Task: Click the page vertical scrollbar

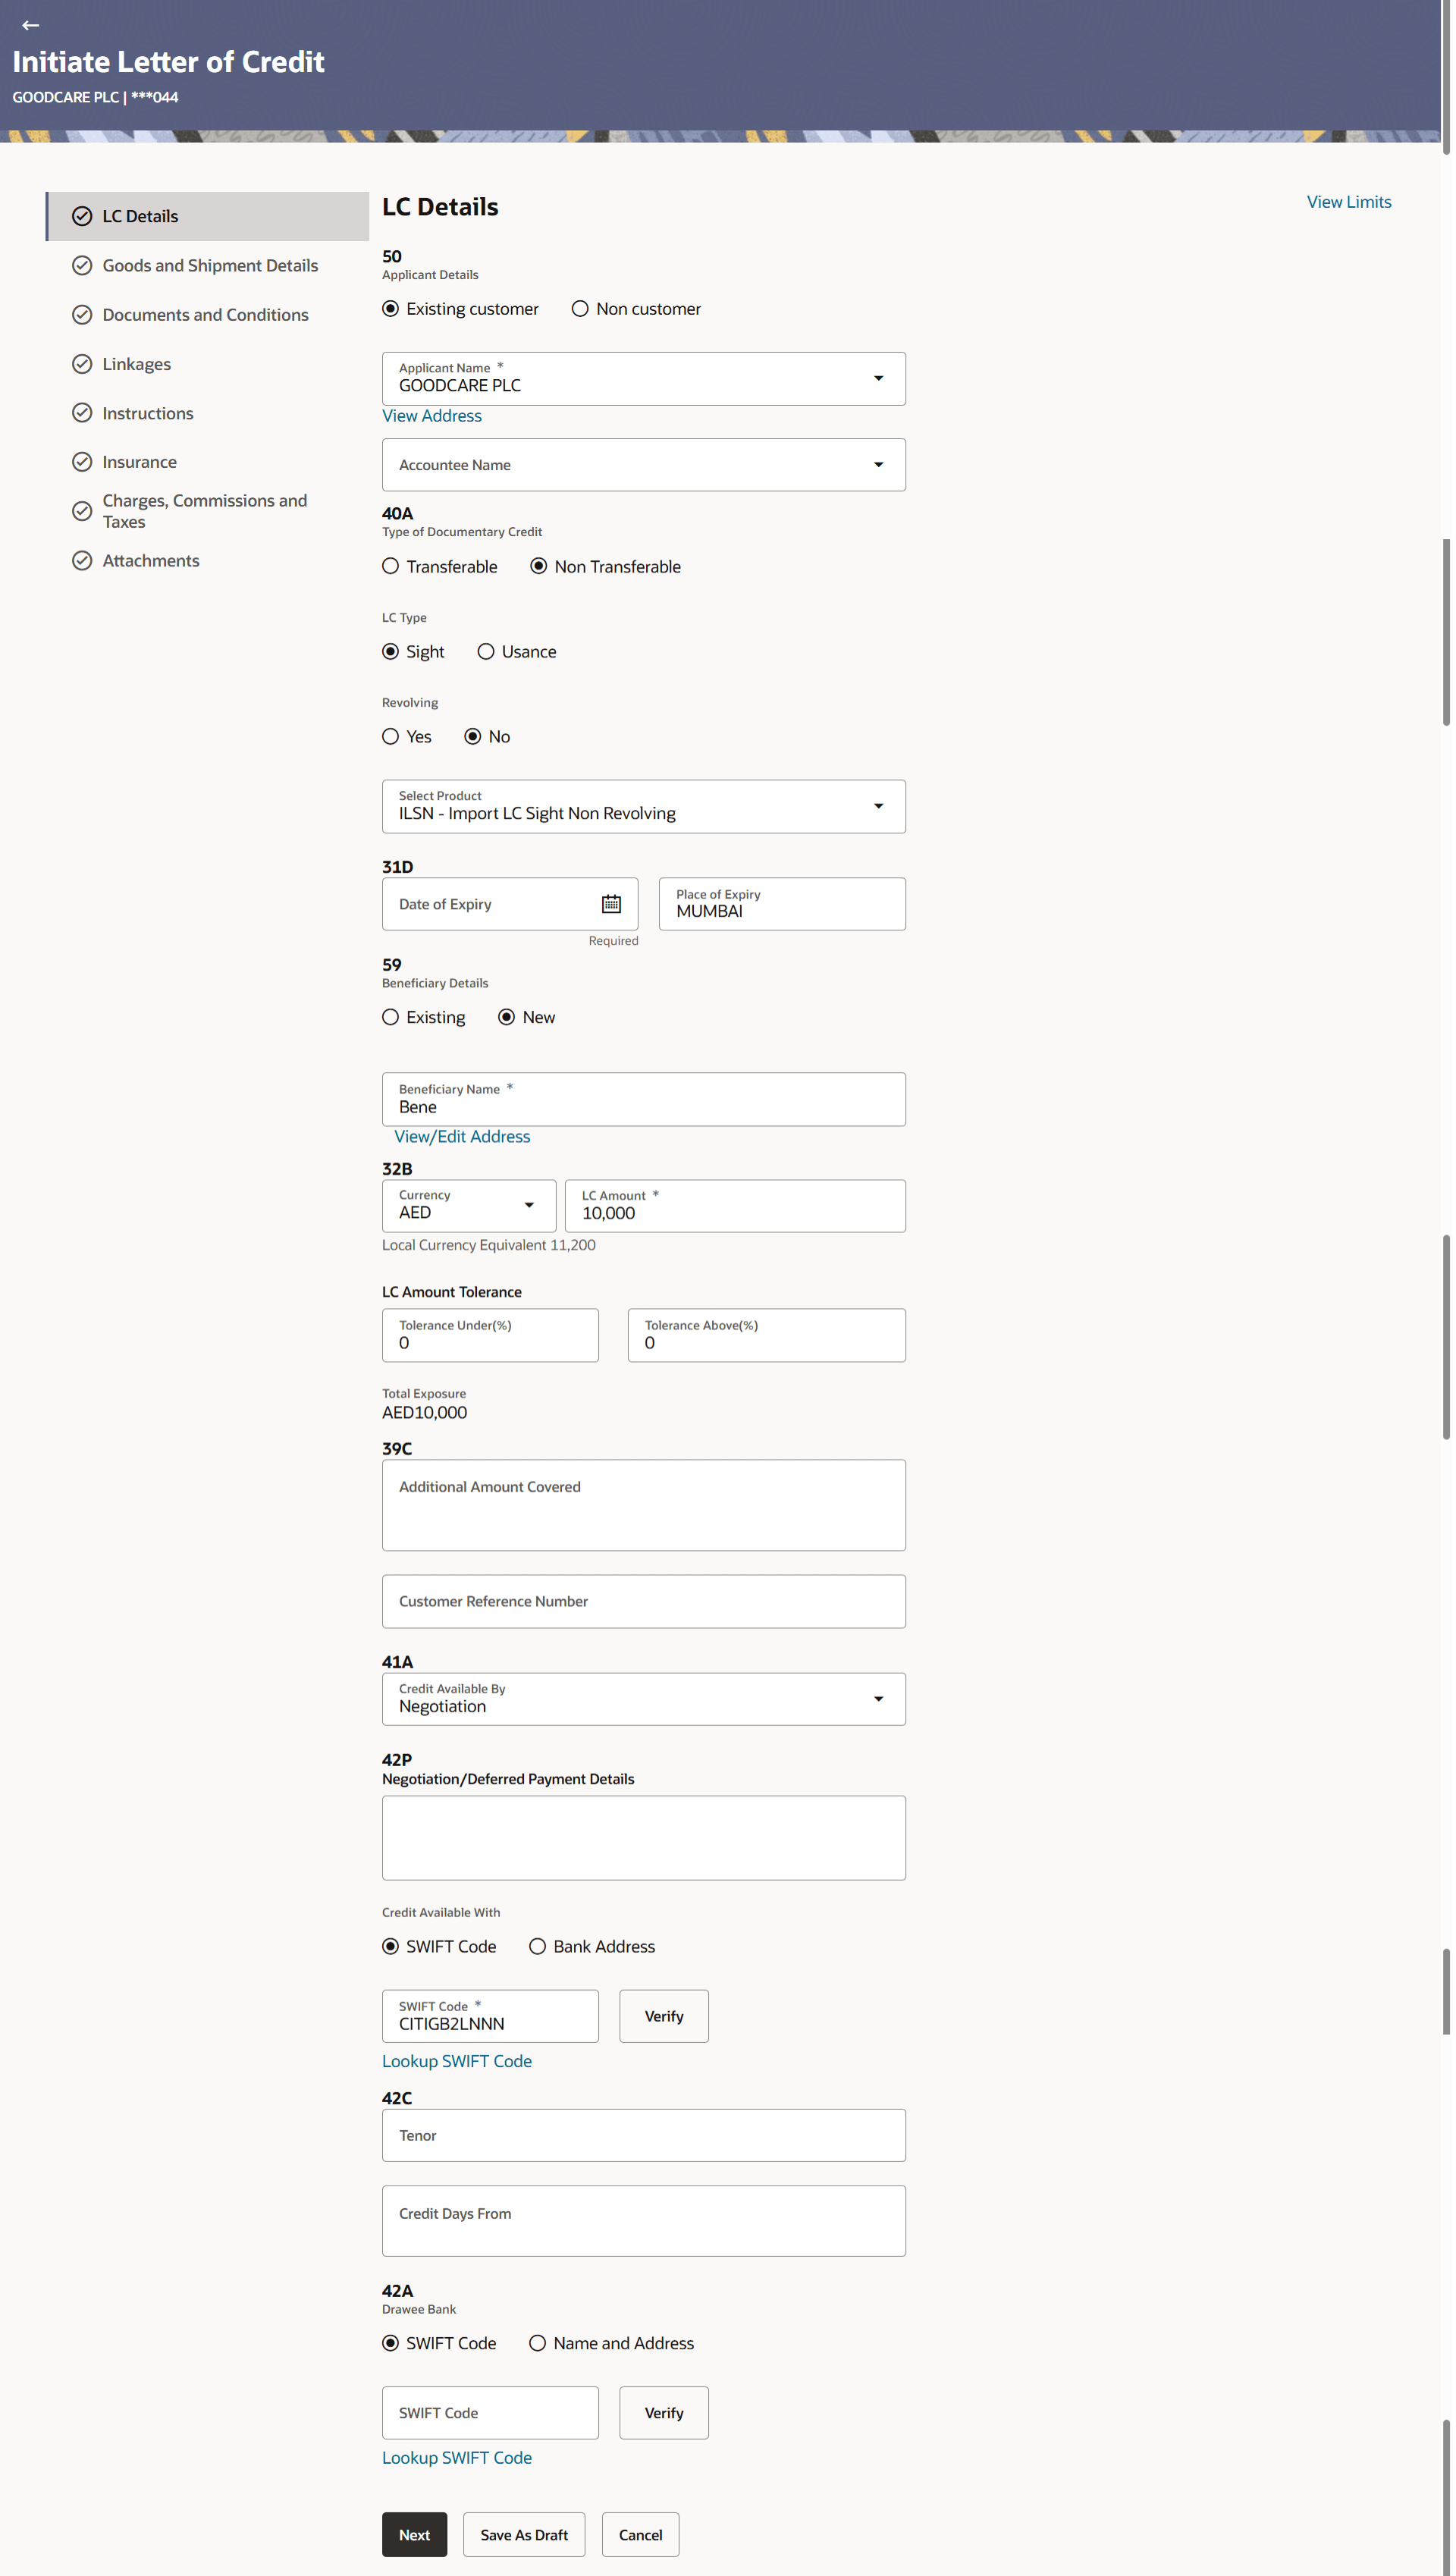Action: pos(1445,630)
